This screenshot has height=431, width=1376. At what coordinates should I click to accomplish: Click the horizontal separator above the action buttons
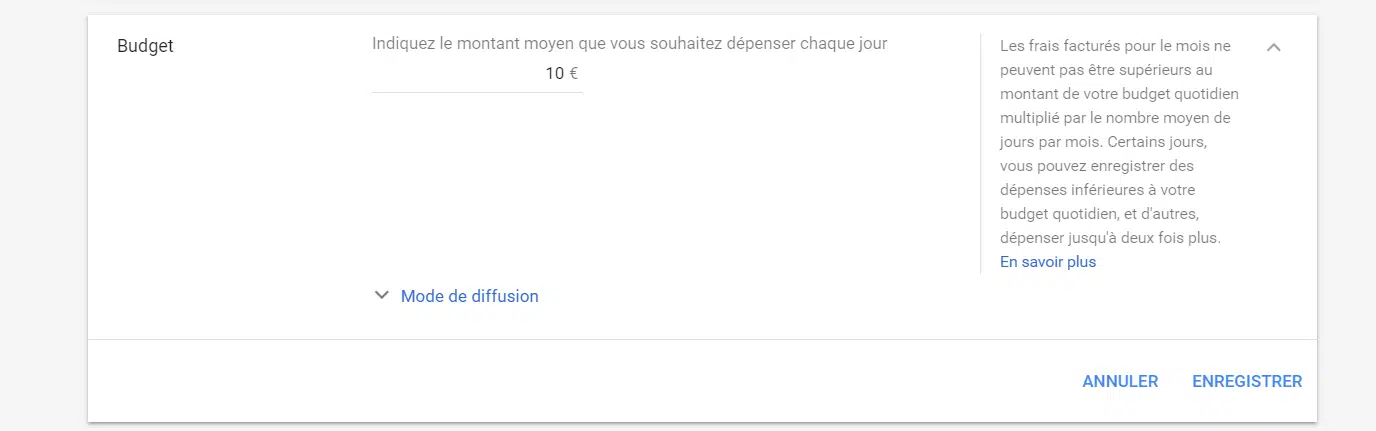702,340
